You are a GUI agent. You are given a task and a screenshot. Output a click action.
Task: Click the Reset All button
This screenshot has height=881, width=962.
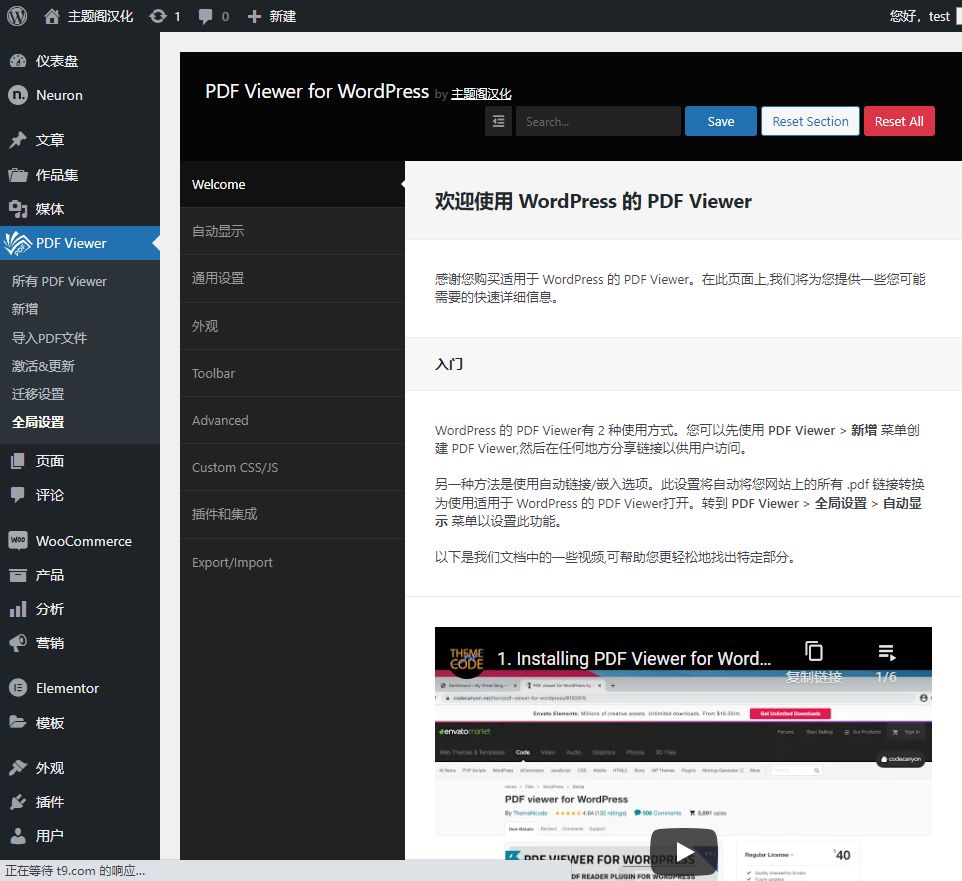click(899, 121)
